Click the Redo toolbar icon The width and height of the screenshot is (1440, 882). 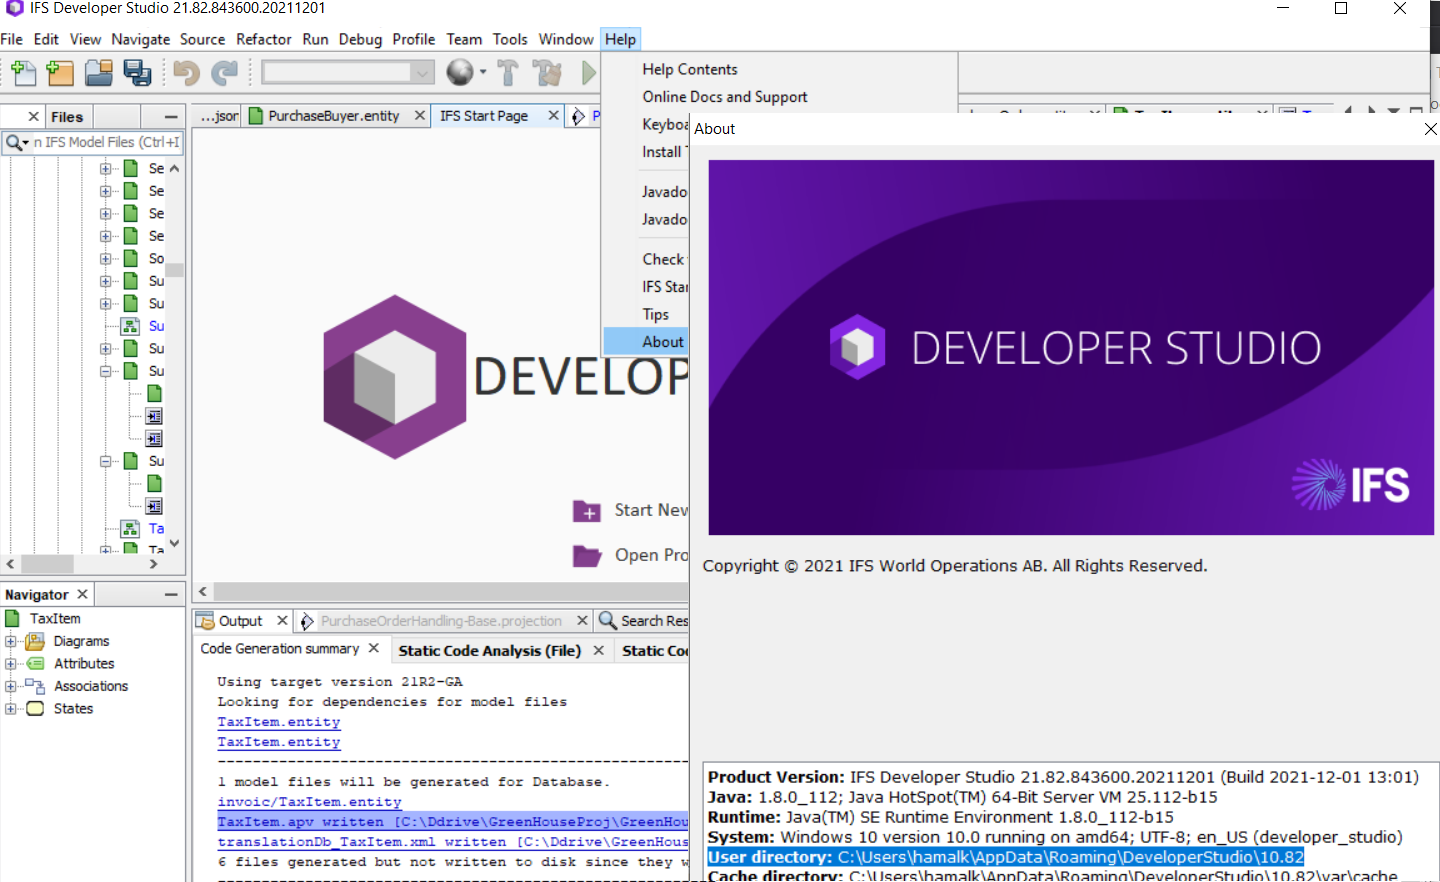point(224,72)
